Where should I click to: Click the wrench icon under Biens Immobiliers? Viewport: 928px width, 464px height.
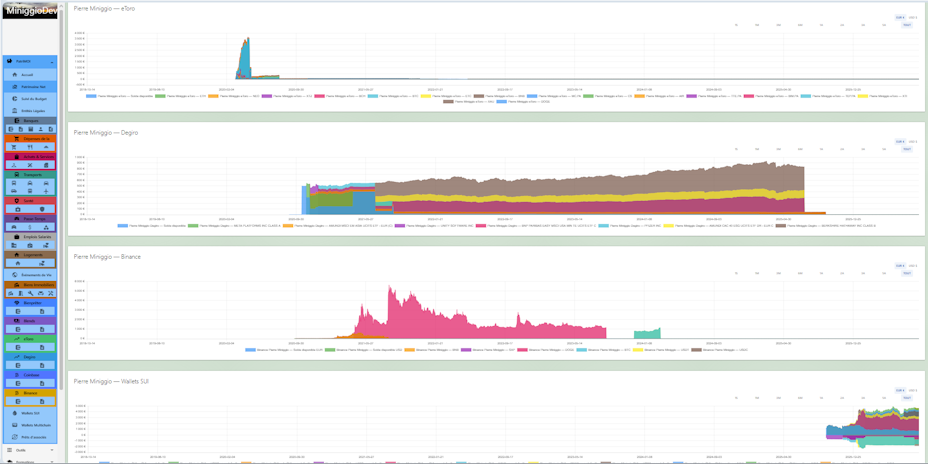tap(30, 294)
